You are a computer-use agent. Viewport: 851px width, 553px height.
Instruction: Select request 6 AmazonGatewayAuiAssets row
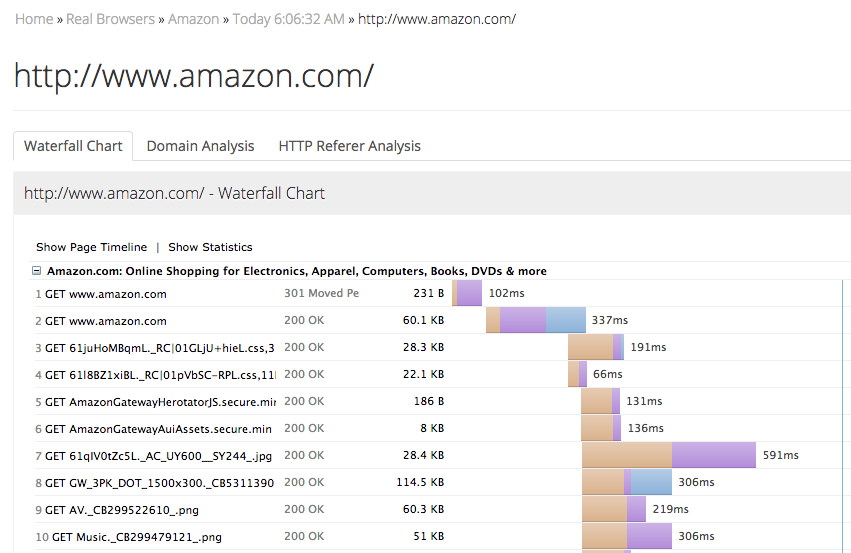pyautogui.click(x=158, y=428)
